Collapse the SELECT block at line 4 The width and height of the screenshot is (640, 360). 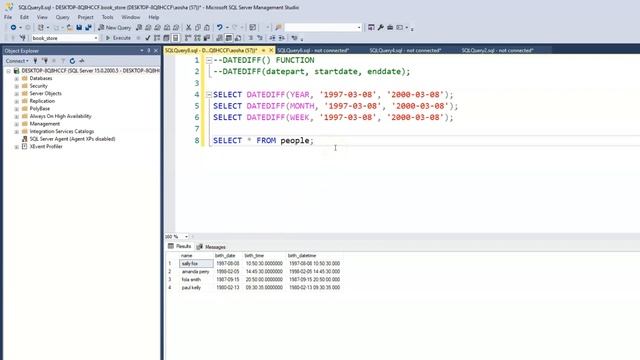click(x=209, y=94)
